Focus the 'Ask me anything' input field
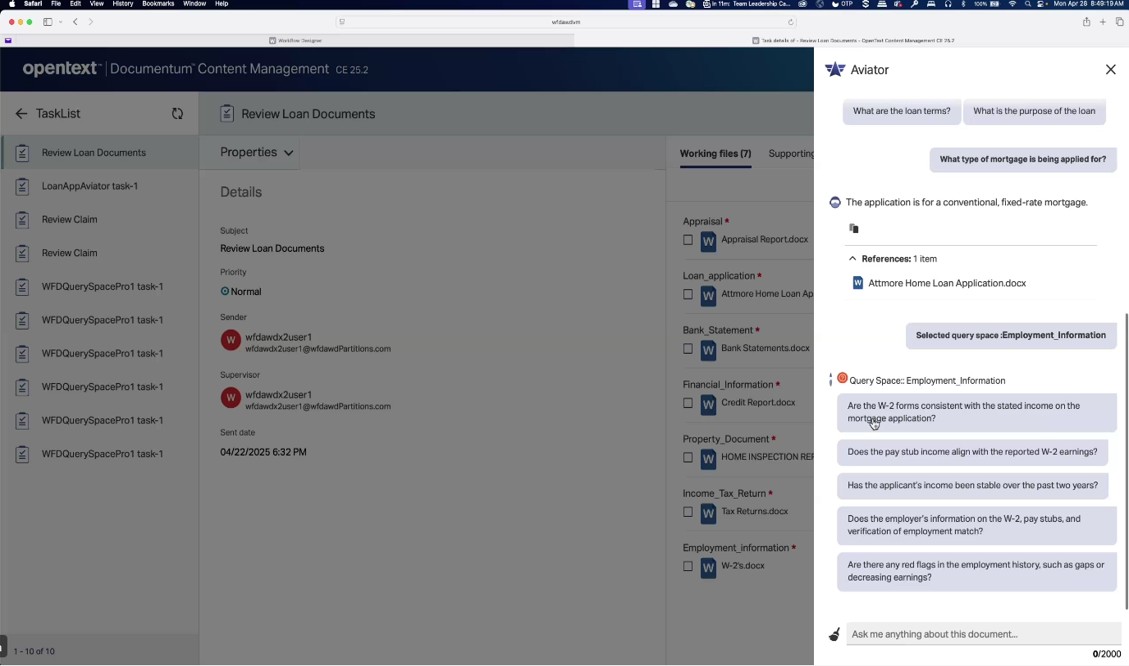1129x666 pixels. (983, 634)
